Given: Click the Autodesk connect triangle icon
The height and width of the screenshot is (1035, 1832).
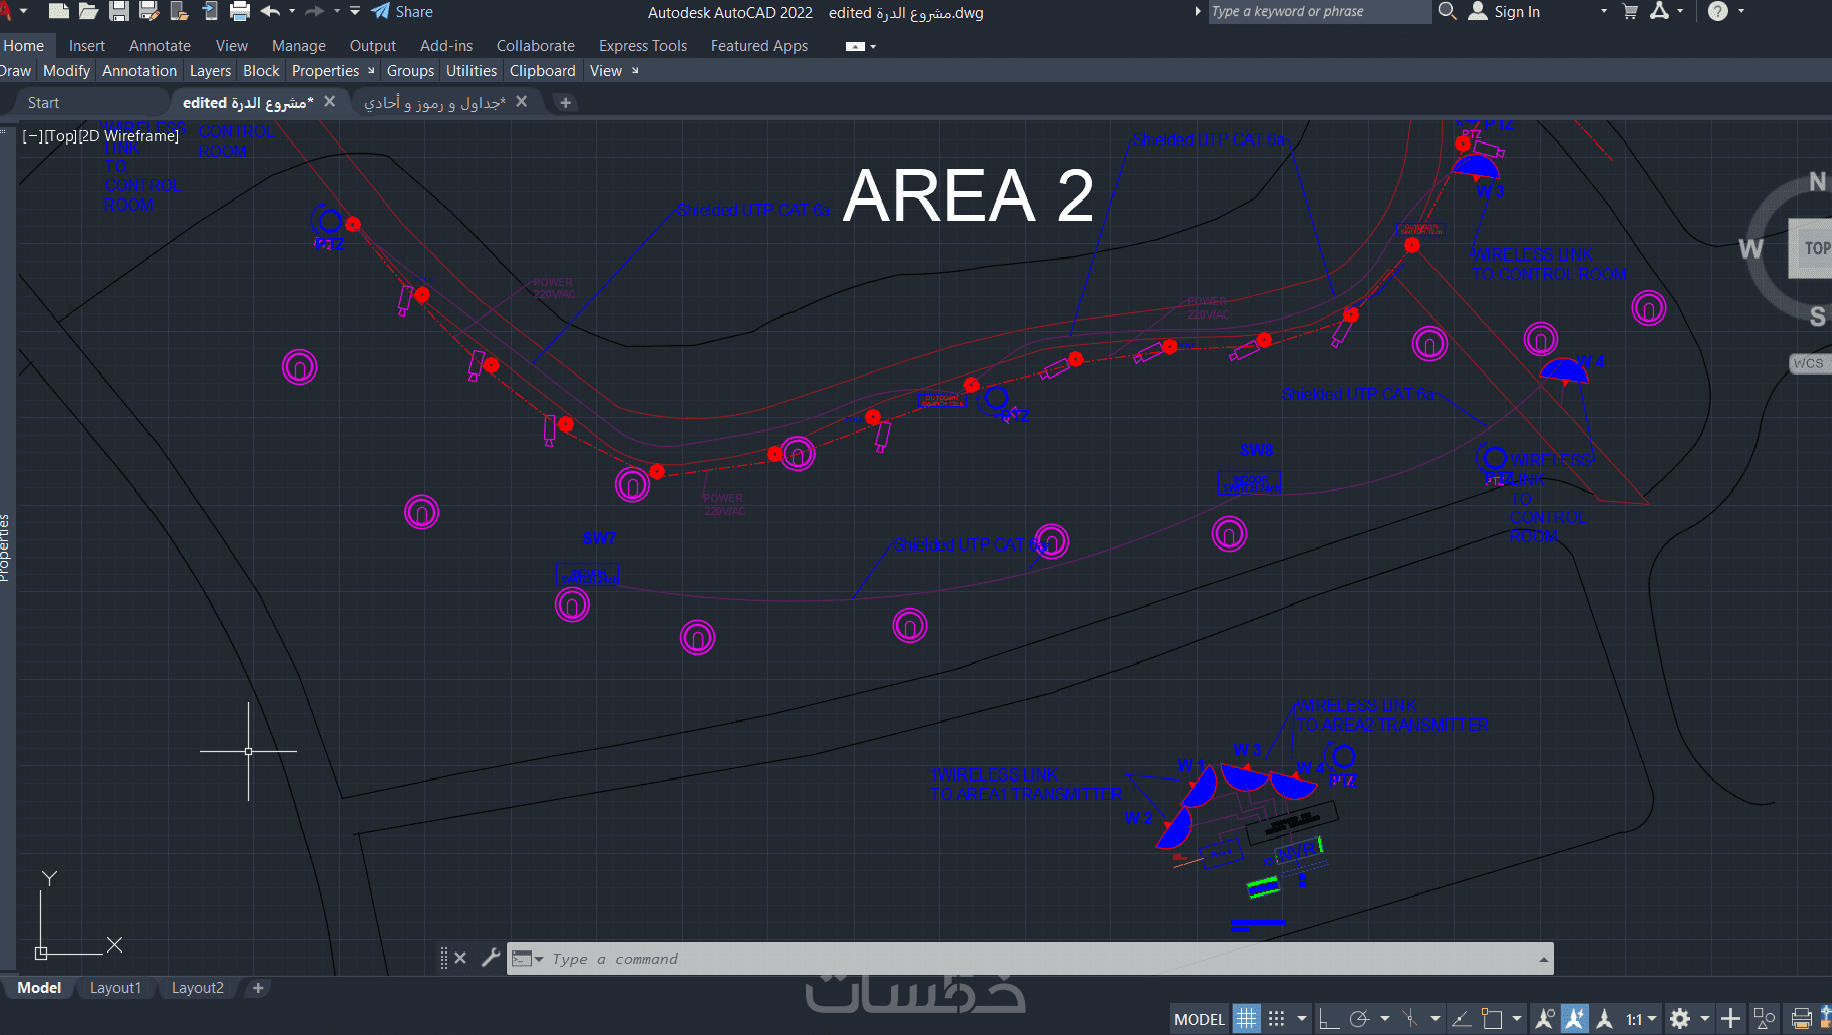Looking at the screenshot, I should [1660, 12].
